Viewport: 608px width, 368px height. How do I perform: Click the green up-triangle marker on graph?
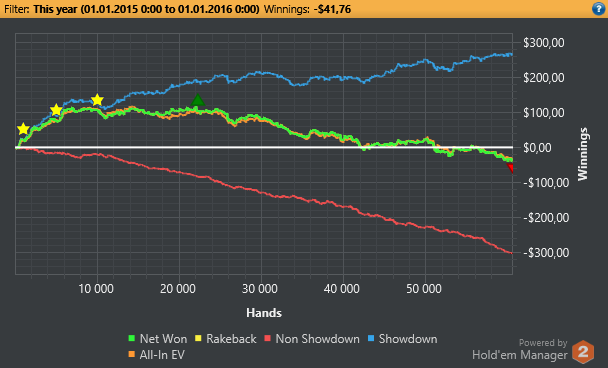click(198, 100)
